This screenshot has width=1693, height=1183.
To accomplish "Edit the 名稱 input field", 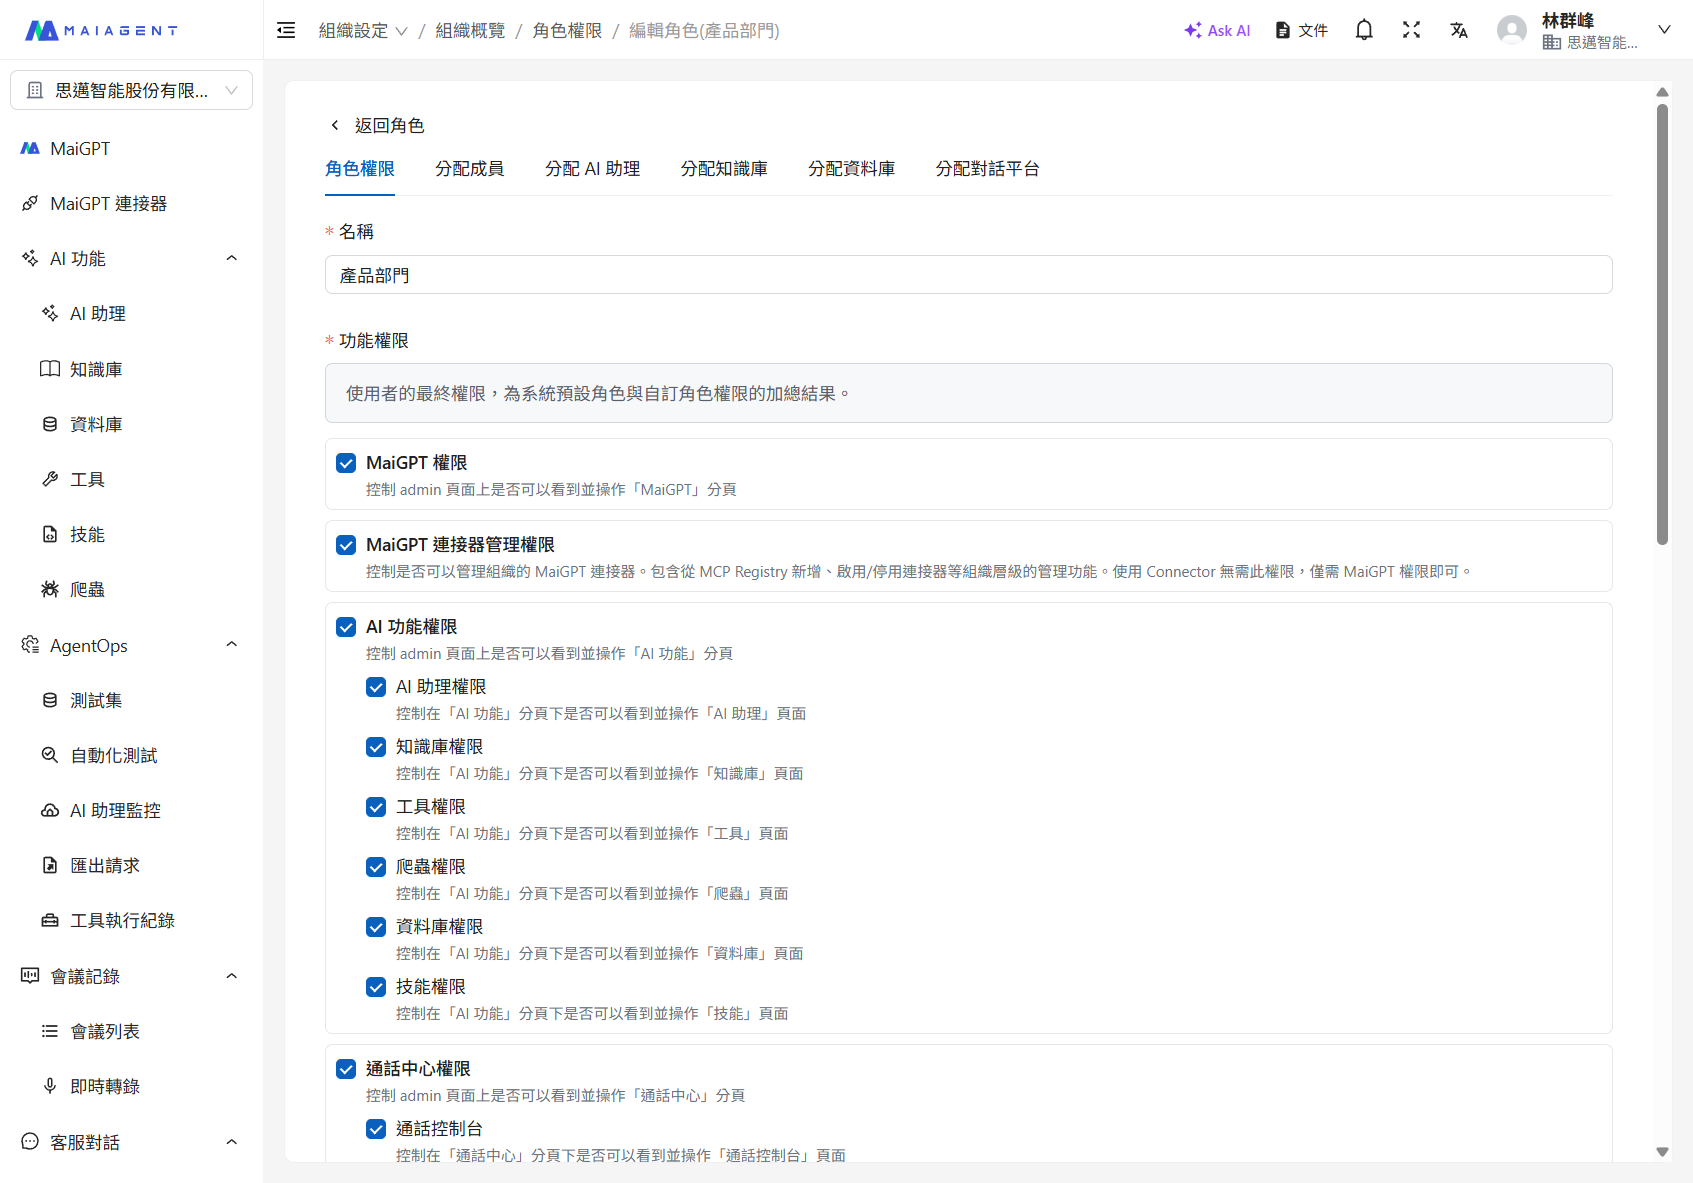I will tap(967, 274).
